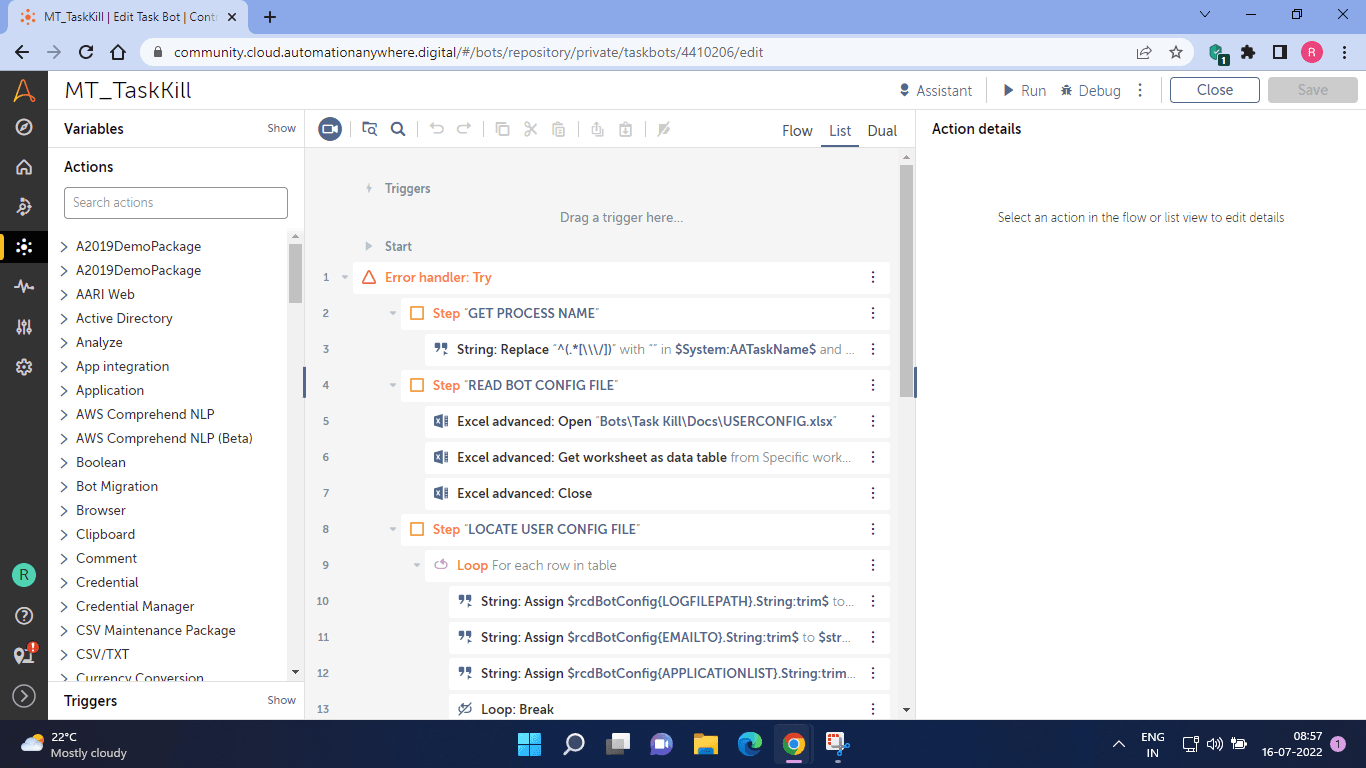The width and height of the screenshot is (1366, 768).
Task: Toggle the checkbox of Step READ BOT CONFIG FILE
Action: (x=417, y=385)
